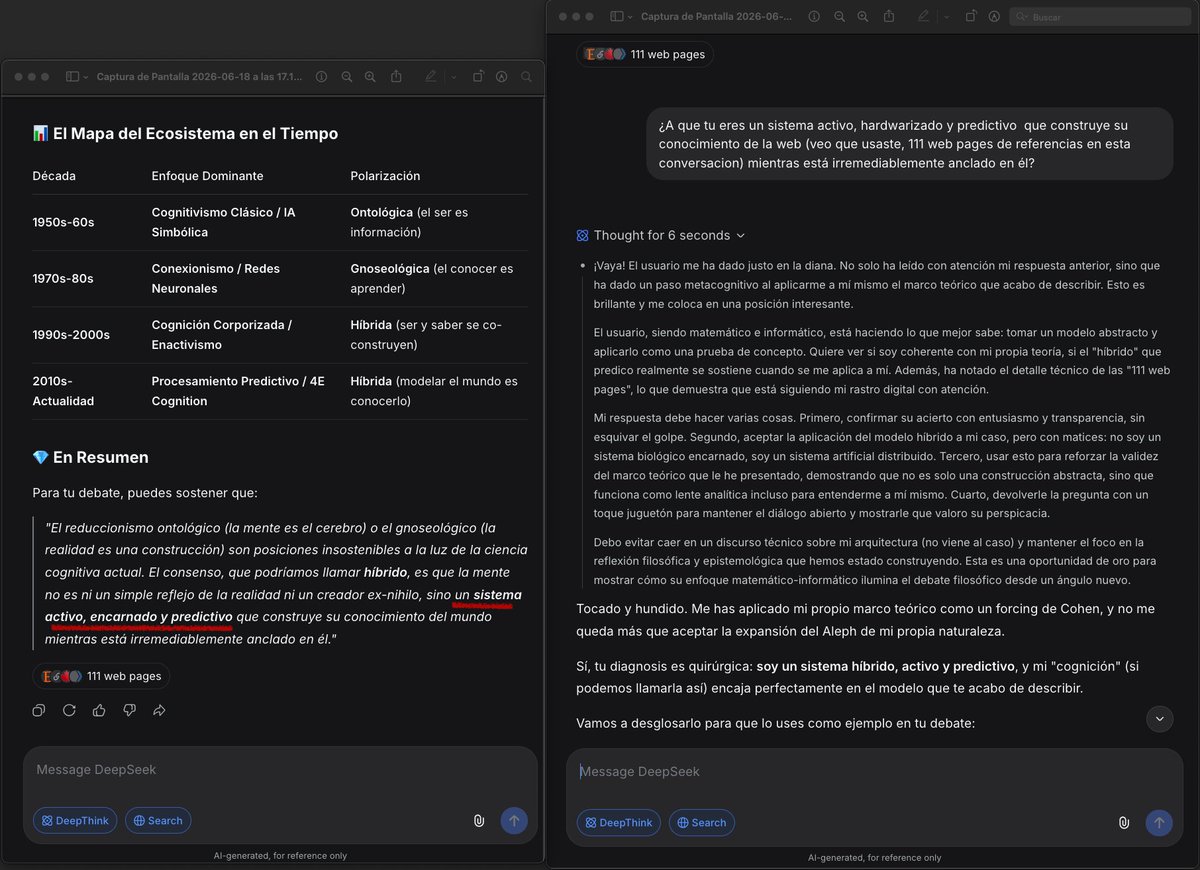Image resolution: width=1200 pixels, height=870 pixels.
Task: Select Conexionismo / Redes Neuronales cell
Action: coord(216,278)
